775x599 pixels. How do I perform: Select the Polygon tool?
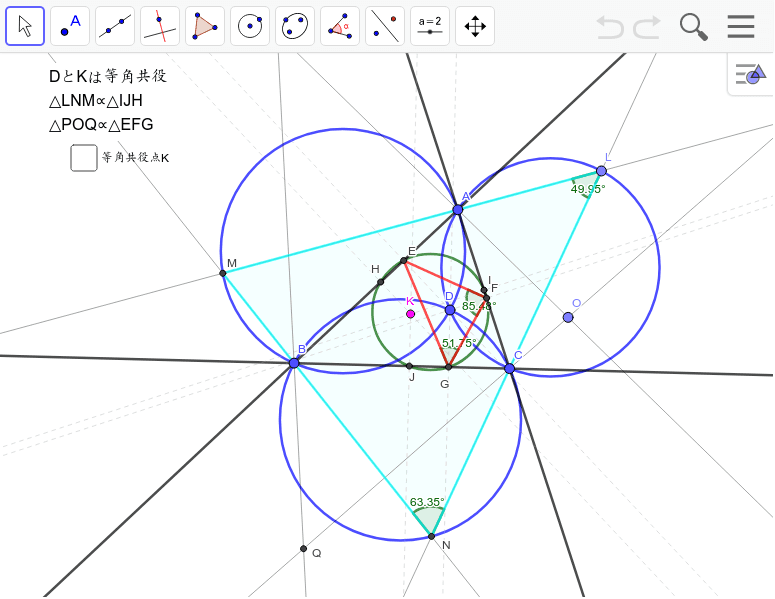205,26
